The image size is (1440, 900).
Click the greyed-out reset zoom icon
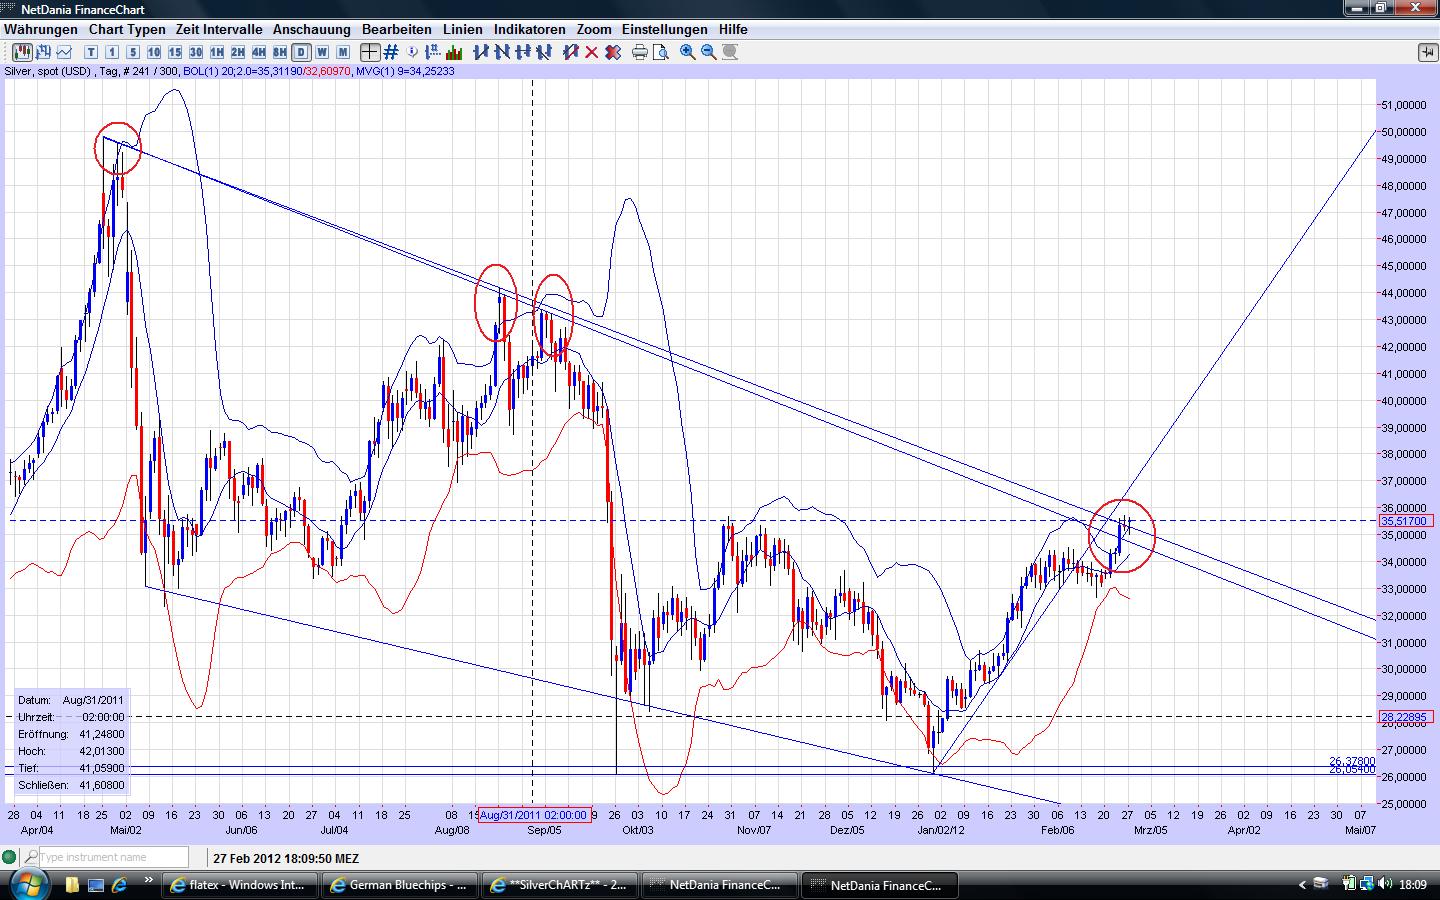click(x=730, y=52)
